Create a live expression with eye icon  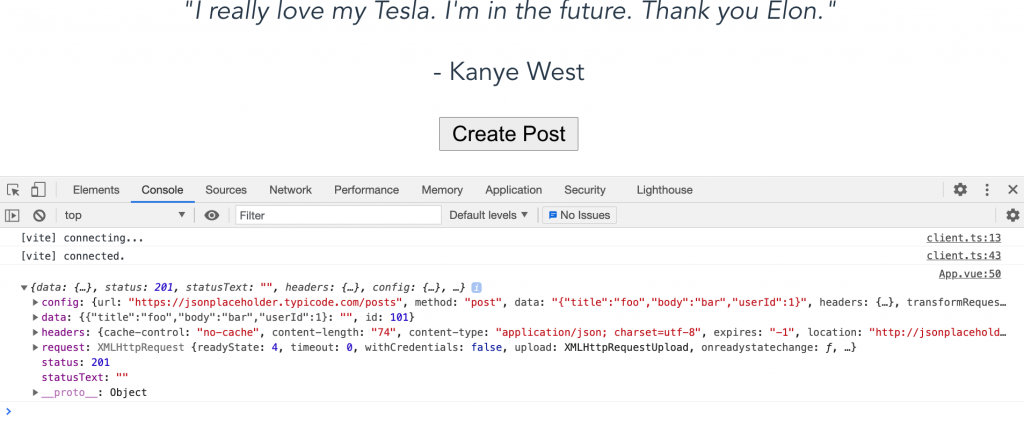[211, 215]
